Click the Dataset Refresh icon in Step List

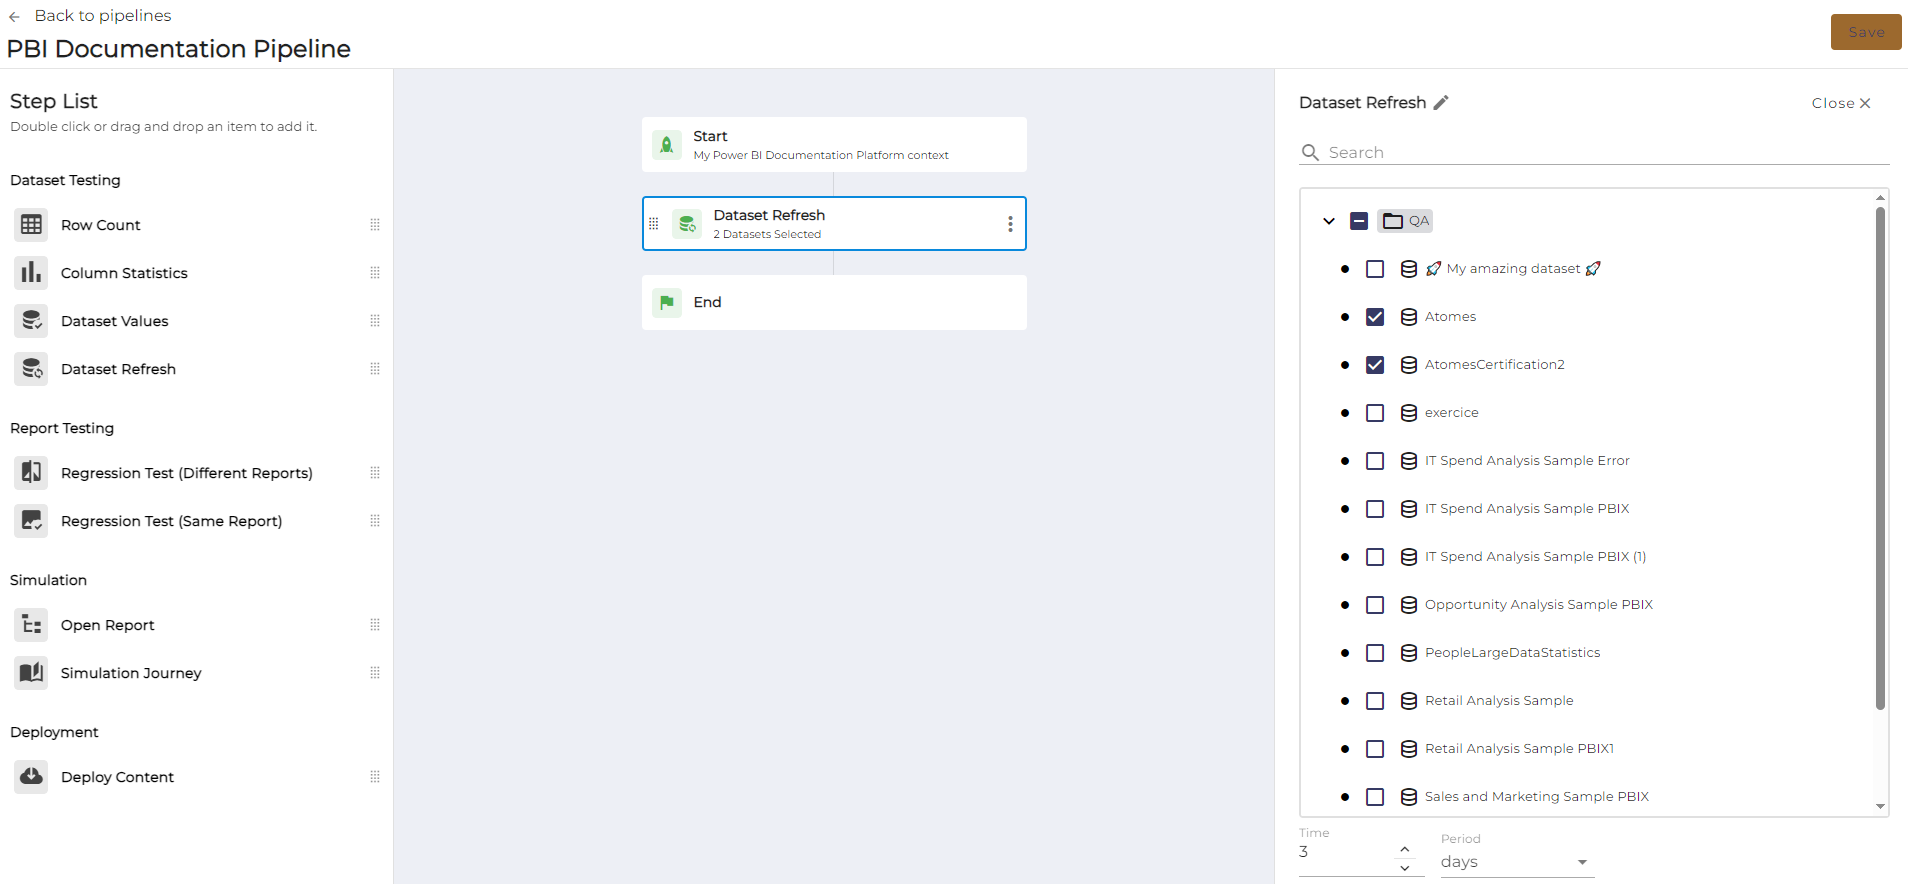tap(31, 369)
